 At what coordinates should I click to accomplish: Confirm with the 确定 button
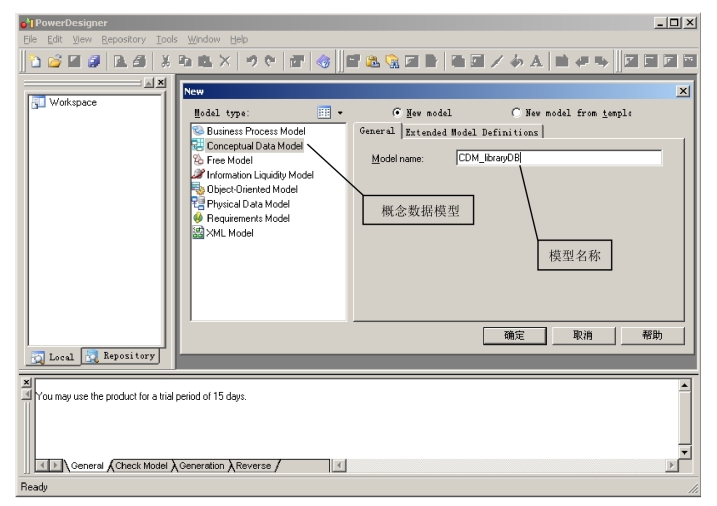(x=514, y=336)
